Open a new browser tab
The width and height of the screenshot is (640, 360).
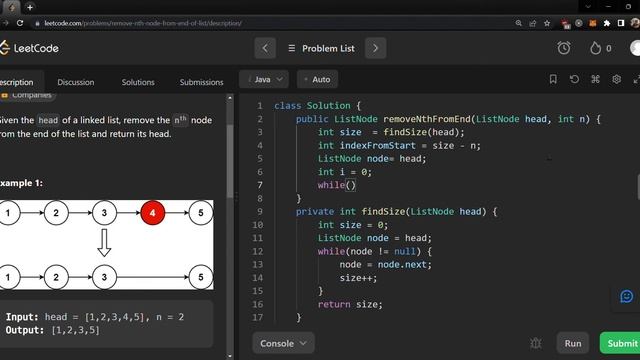pyautogui.click(x=30, y=7)
